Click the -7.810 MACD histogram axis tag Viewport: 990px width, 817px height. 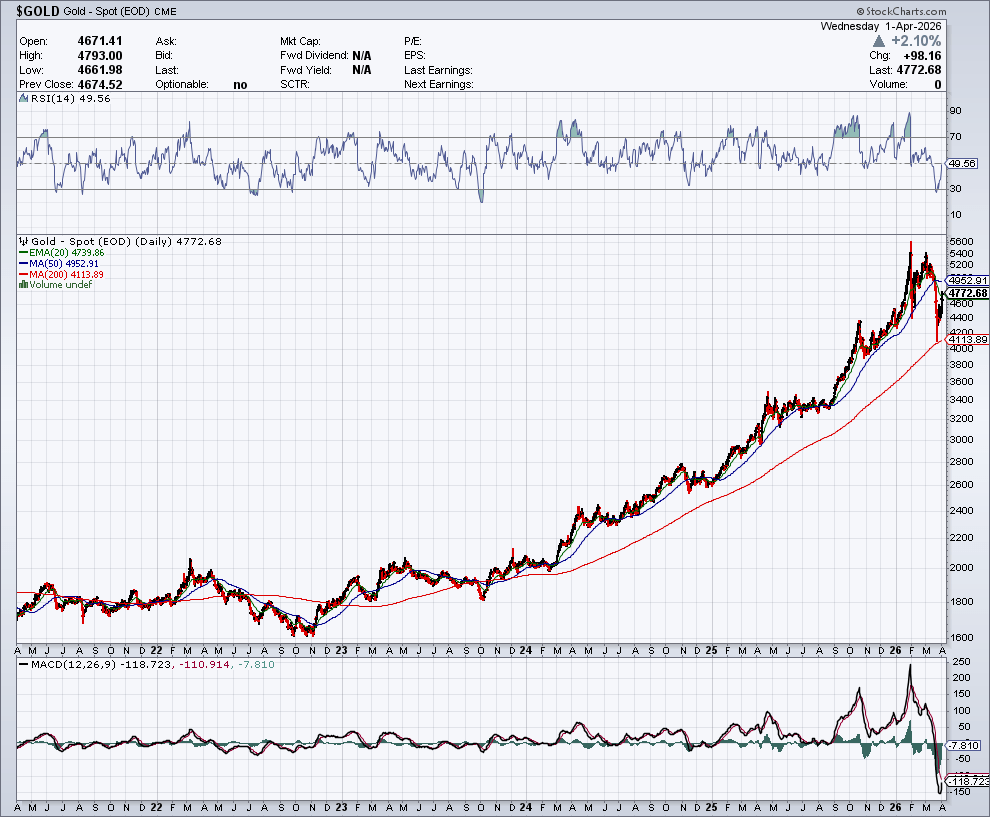click(x=965, y=746)
